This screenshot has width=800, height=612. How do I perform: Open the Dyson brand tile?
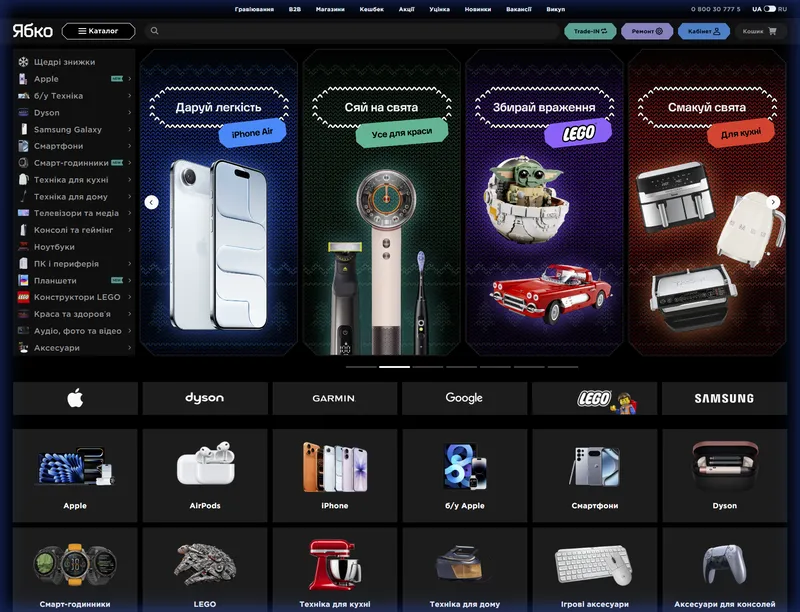tap(205, 398)
